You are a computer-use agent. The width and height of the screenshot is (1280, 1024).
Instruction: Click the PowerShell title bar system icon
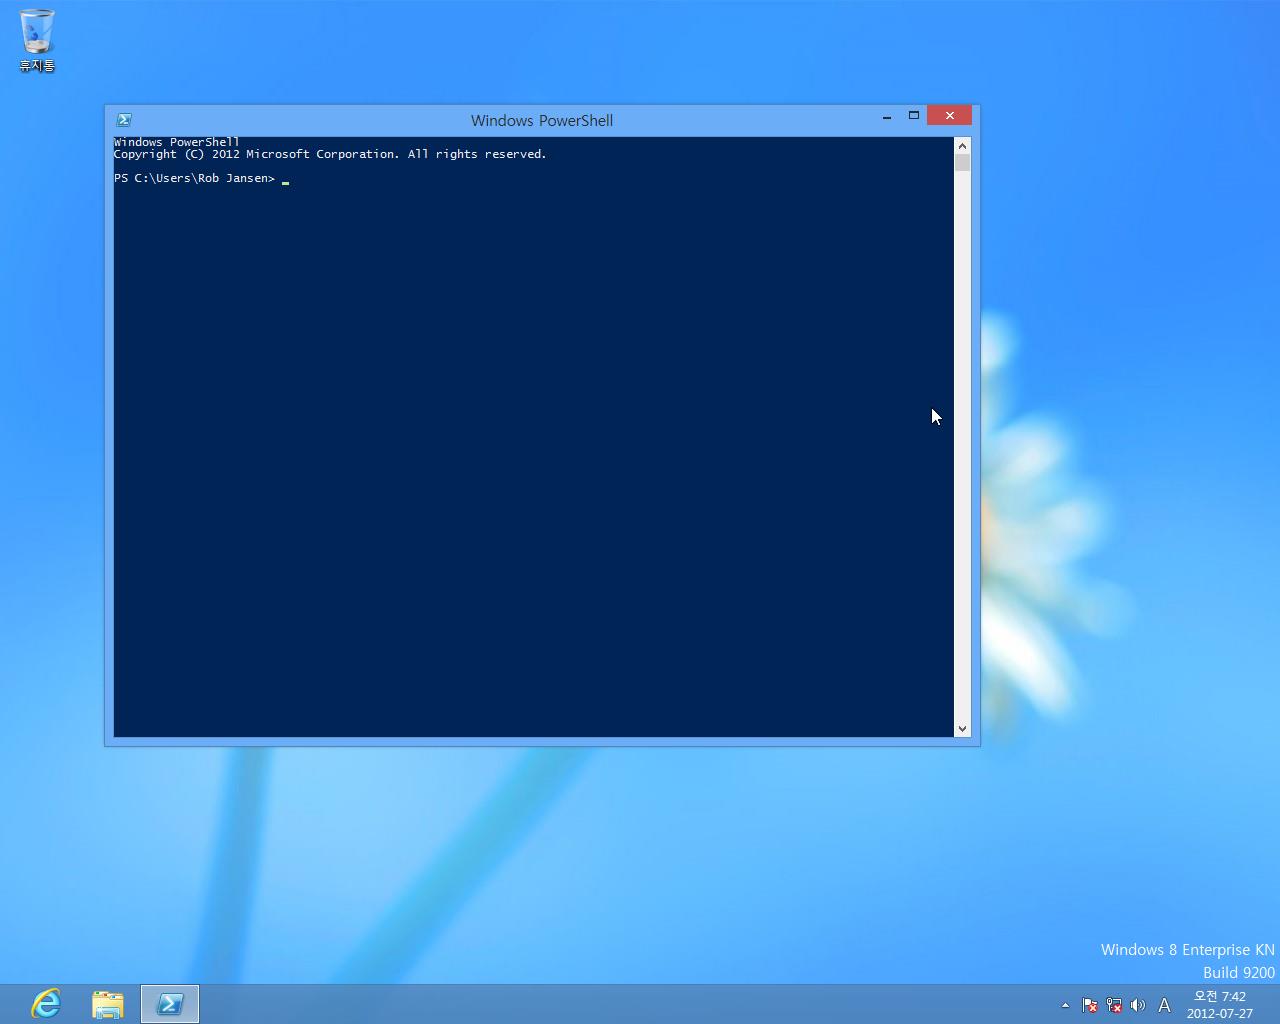coord(124,120)
